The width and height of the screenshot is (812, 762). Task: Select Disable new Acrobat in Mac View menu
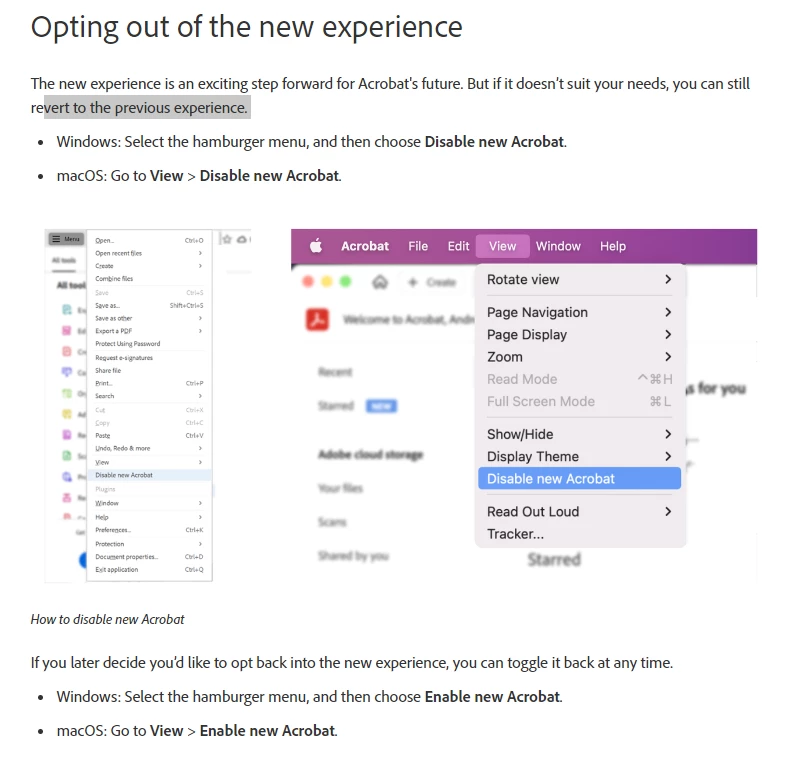click(579, 479)
